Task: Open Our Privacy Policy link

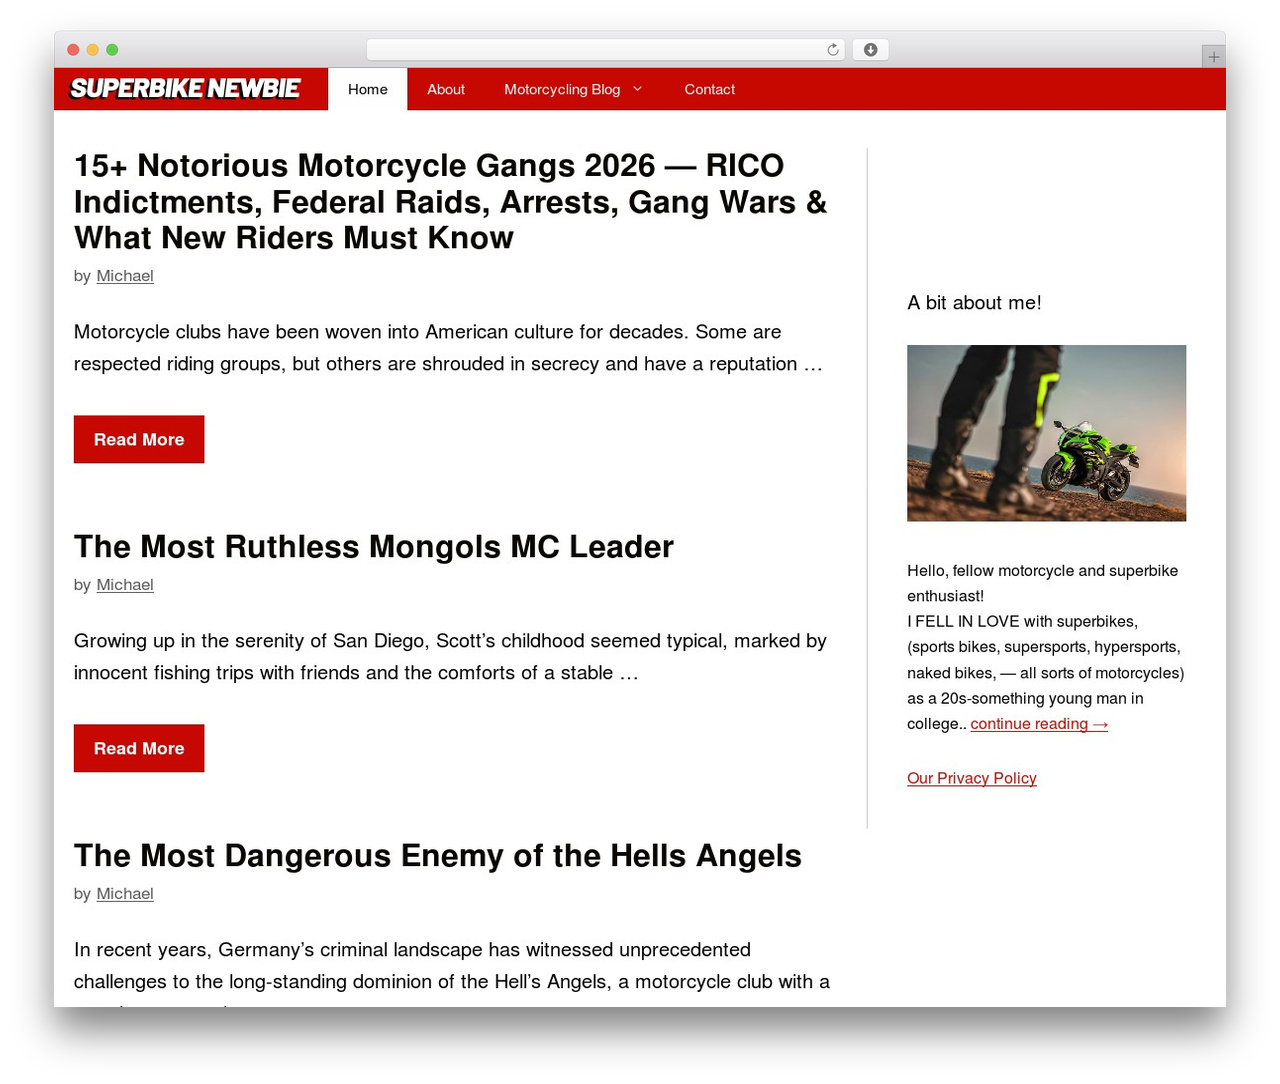Action: click(972, 778)
